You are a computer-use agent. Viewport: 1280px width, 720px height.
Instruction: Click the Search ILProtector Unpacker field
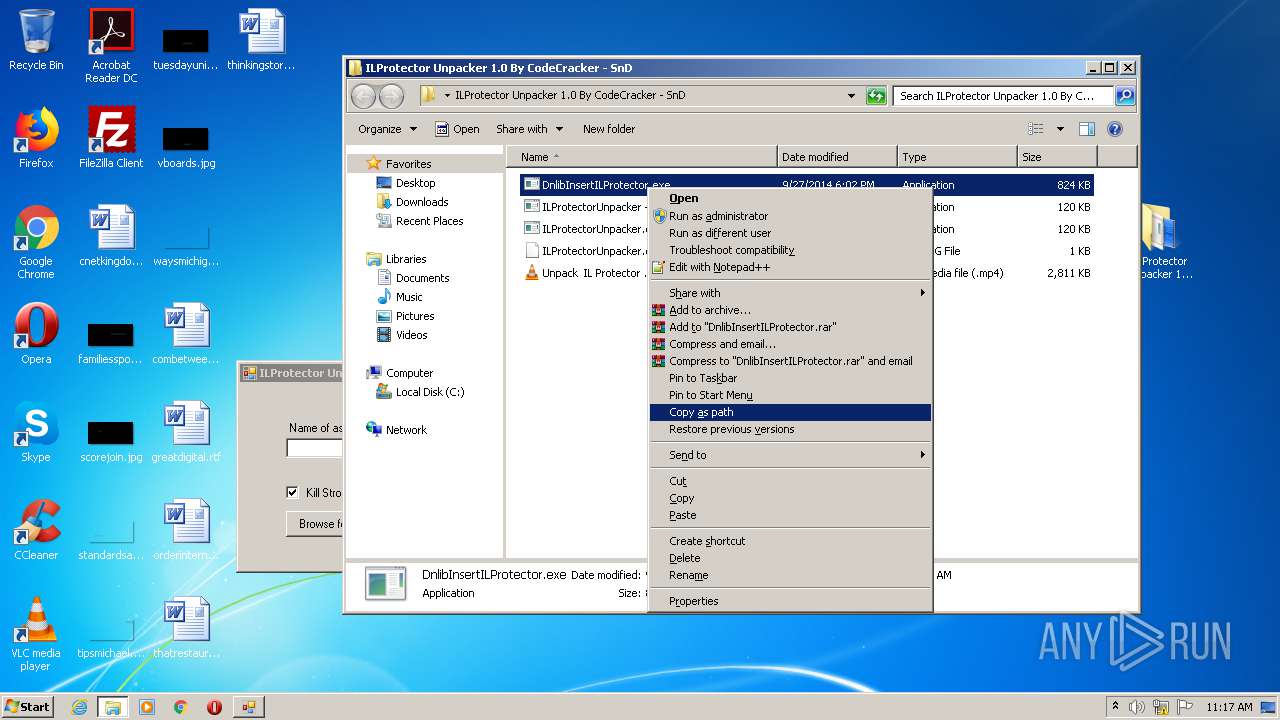coord(1004,96)
